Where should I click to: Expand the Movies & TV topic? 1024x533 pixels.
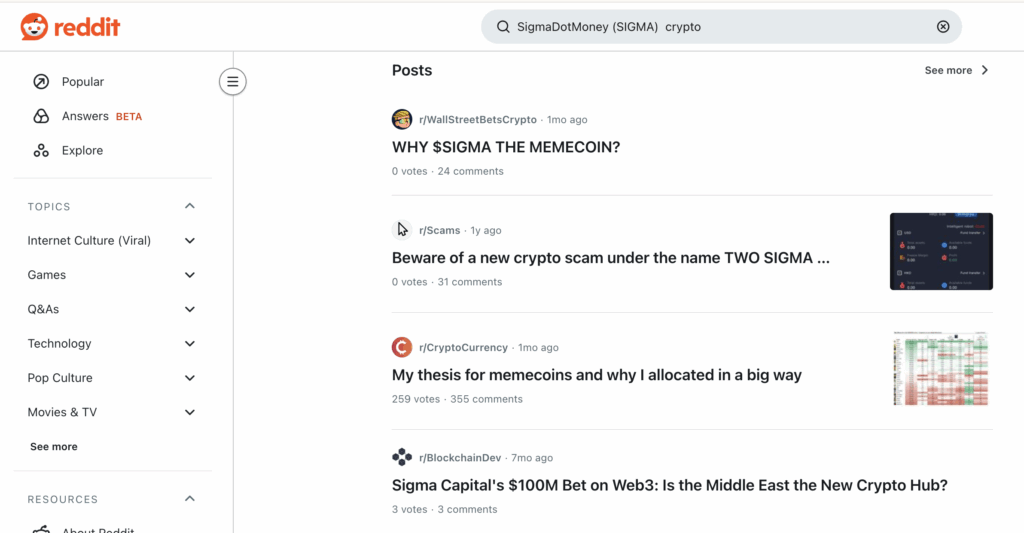(x=190, y=412)
